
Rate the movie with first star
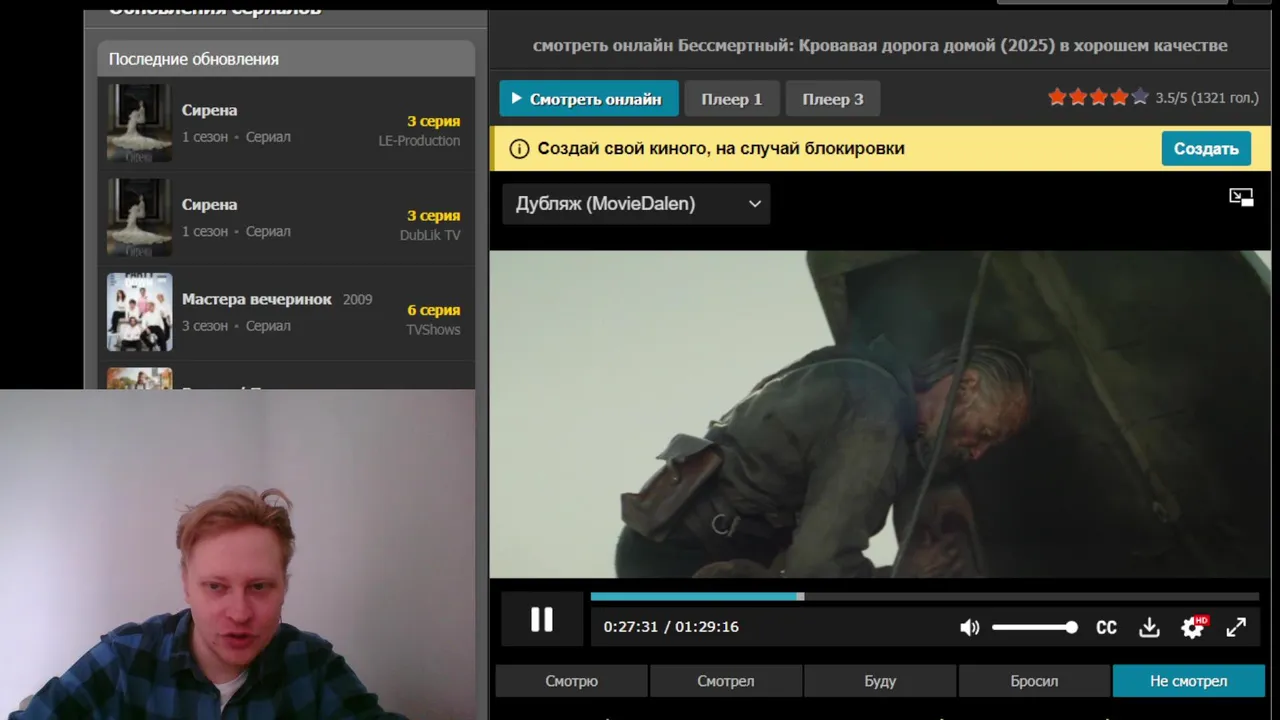pos(1057,97)
